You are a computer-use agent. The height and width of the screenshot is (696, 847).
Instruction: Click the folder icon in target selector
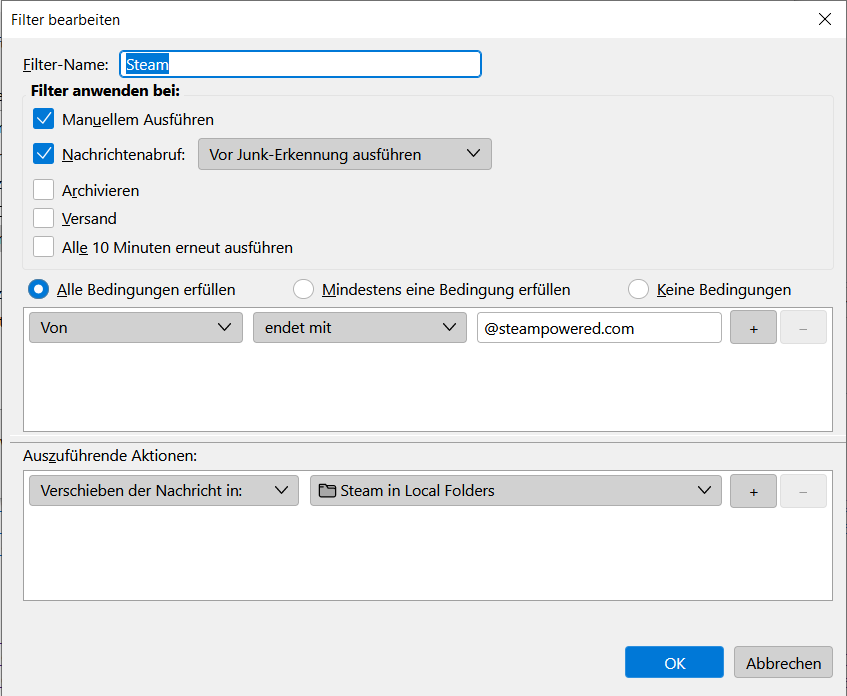click(327, 491)
